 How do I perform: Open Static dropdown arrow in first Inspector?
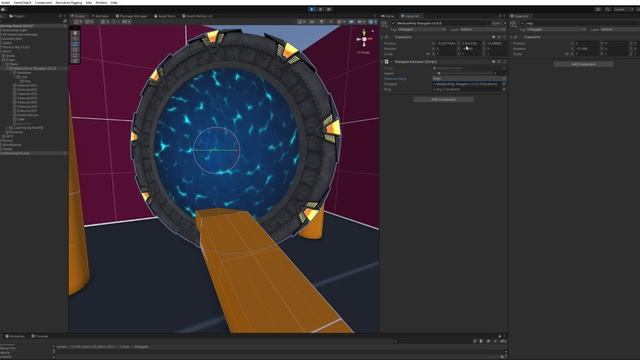coord(504,23)
